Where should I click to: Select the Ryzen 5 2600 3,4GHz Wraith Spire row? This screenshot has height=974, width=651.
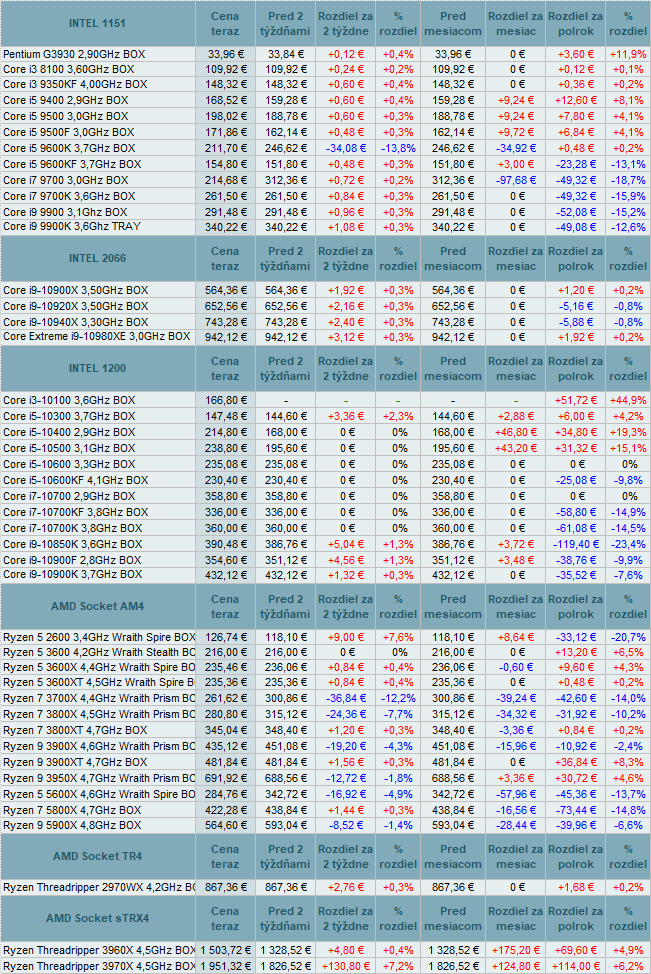click(99, 637)
